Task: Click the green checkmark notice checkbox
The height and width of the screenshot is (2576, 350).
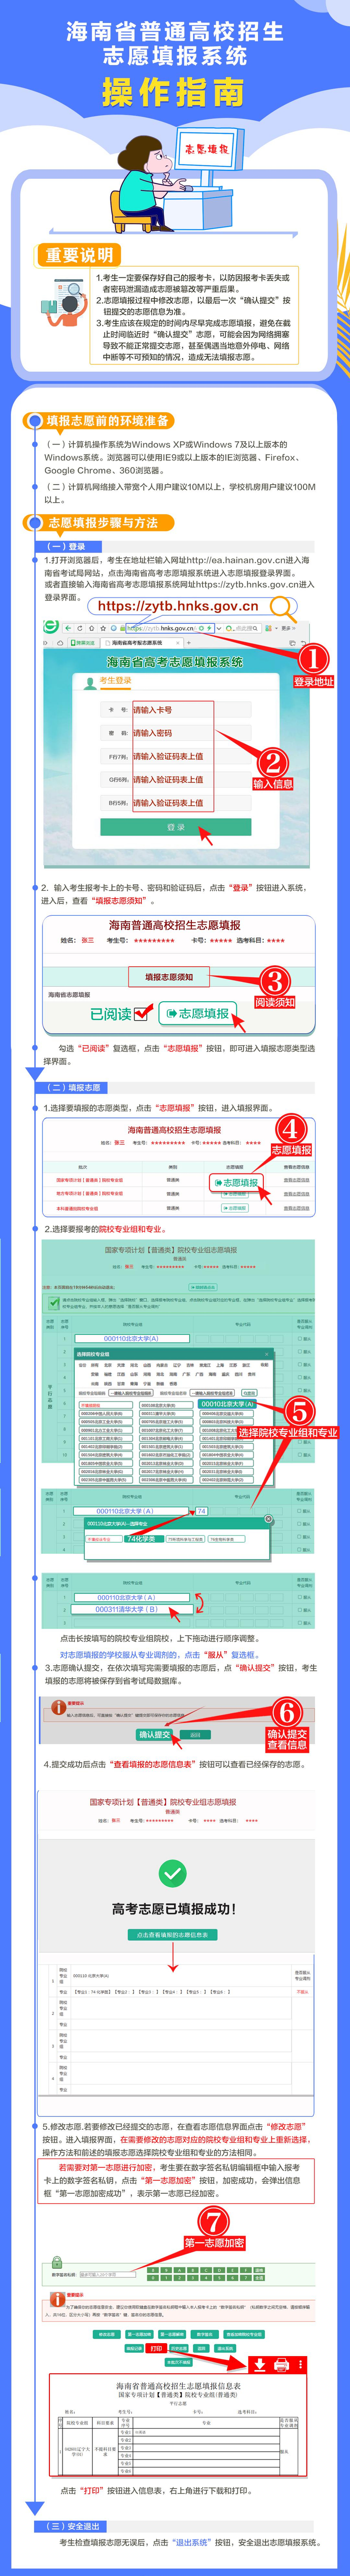Action: [x=54, y=1302]
